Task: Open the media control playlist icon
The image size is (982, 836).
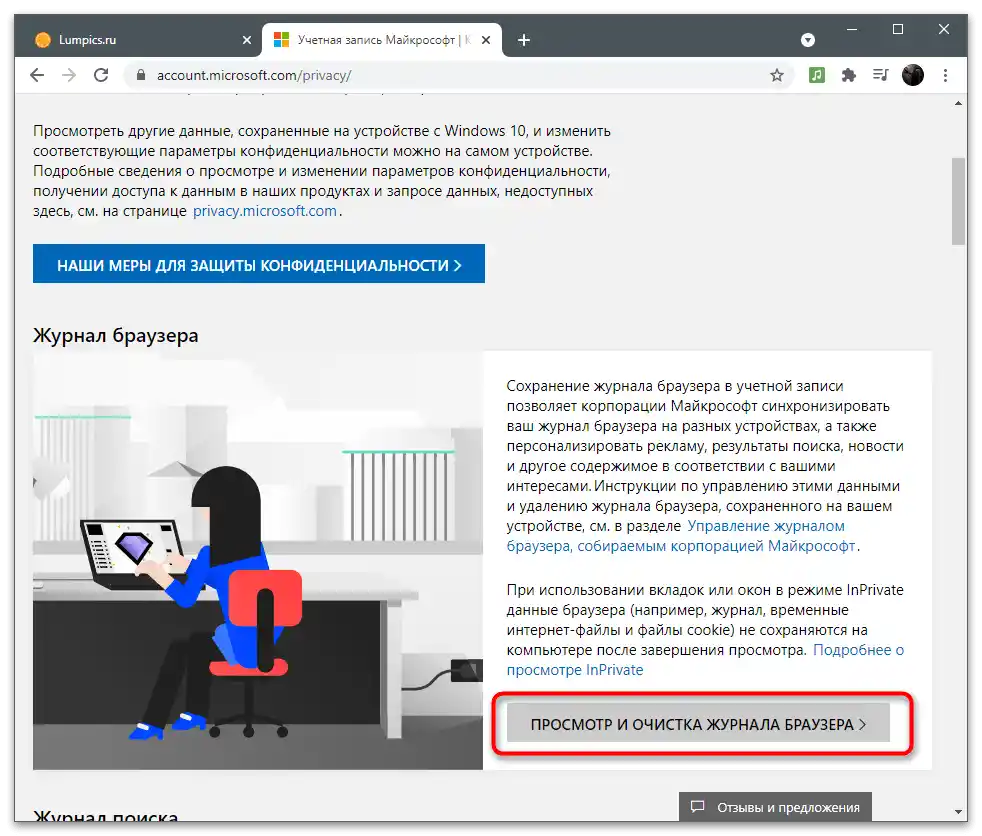Action: [x=881, y=75]
